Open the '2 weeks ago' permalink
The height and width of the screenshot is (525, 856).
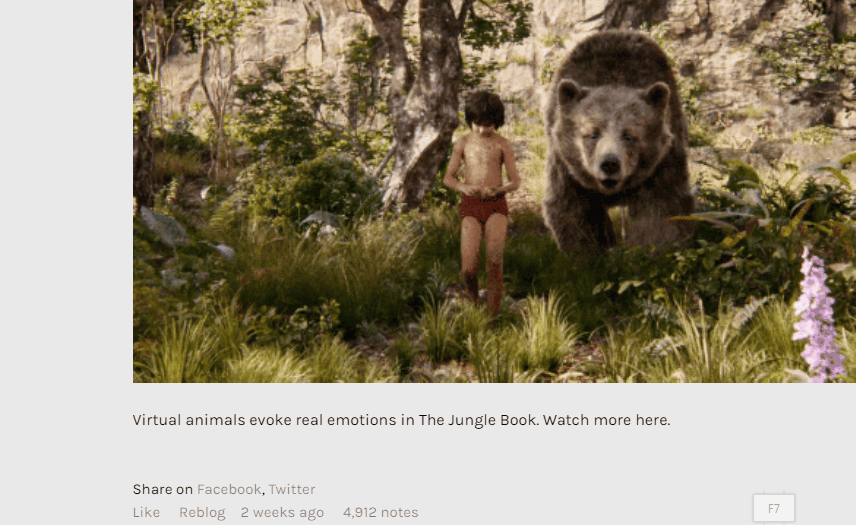[282, 512]
